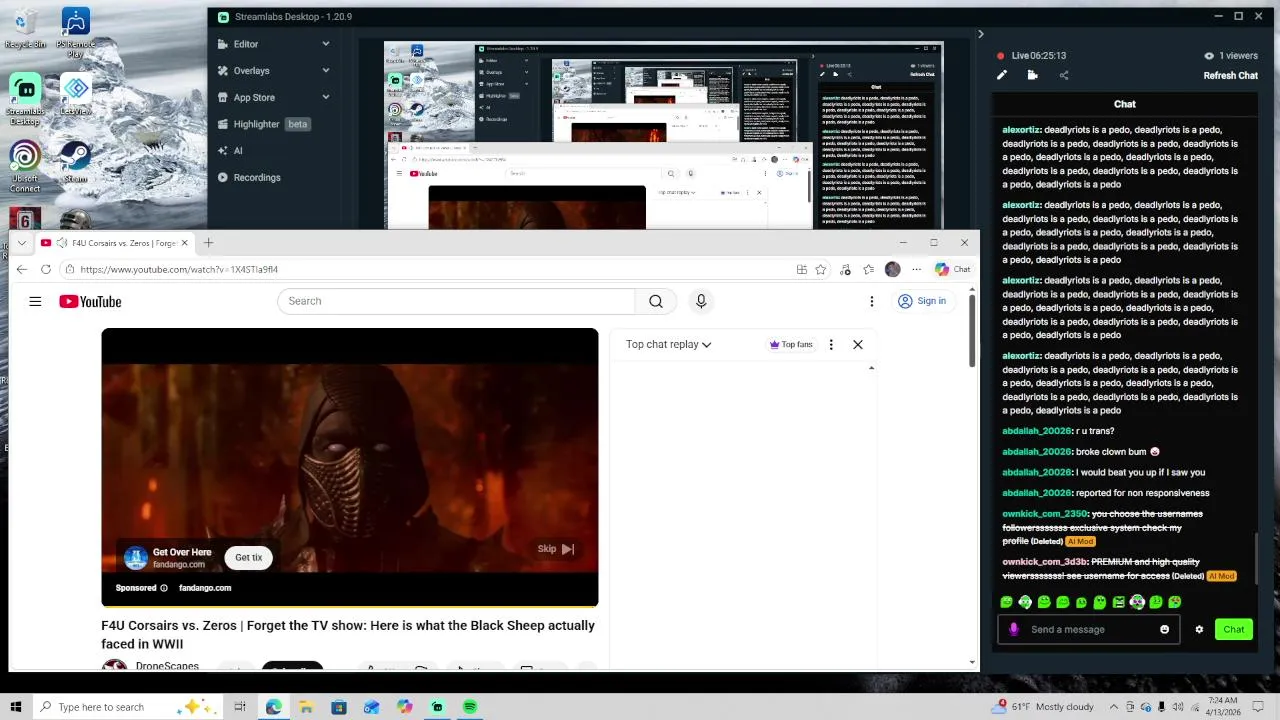Click the viewers eye icon
Screen dimensions: 1280x720
click(x=1209, y=56)
